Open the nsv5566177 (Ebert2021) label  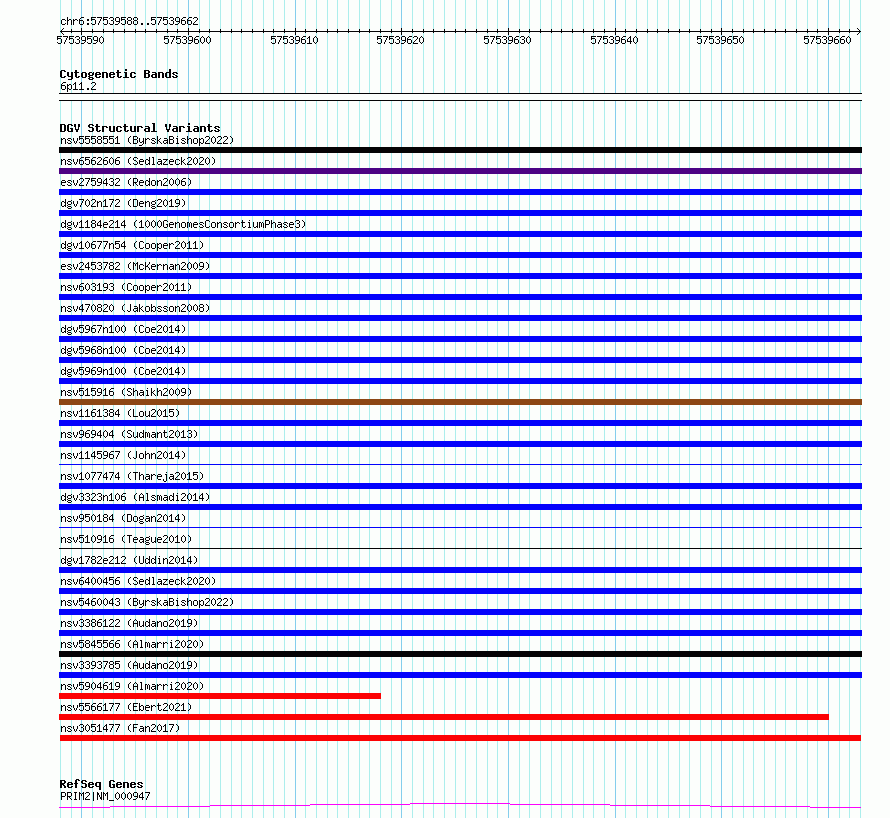pyautogui.click(x=126, y=707)
